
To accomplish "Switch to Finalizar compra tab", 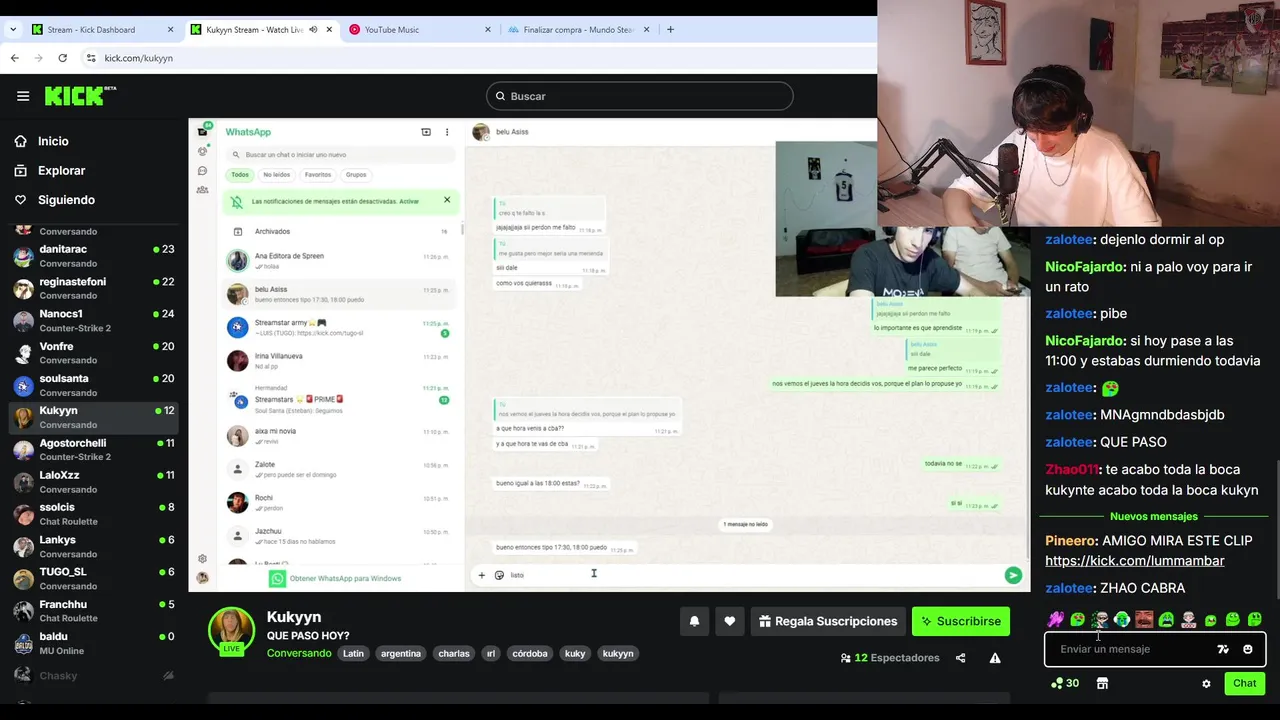I will tap(578, 29).
